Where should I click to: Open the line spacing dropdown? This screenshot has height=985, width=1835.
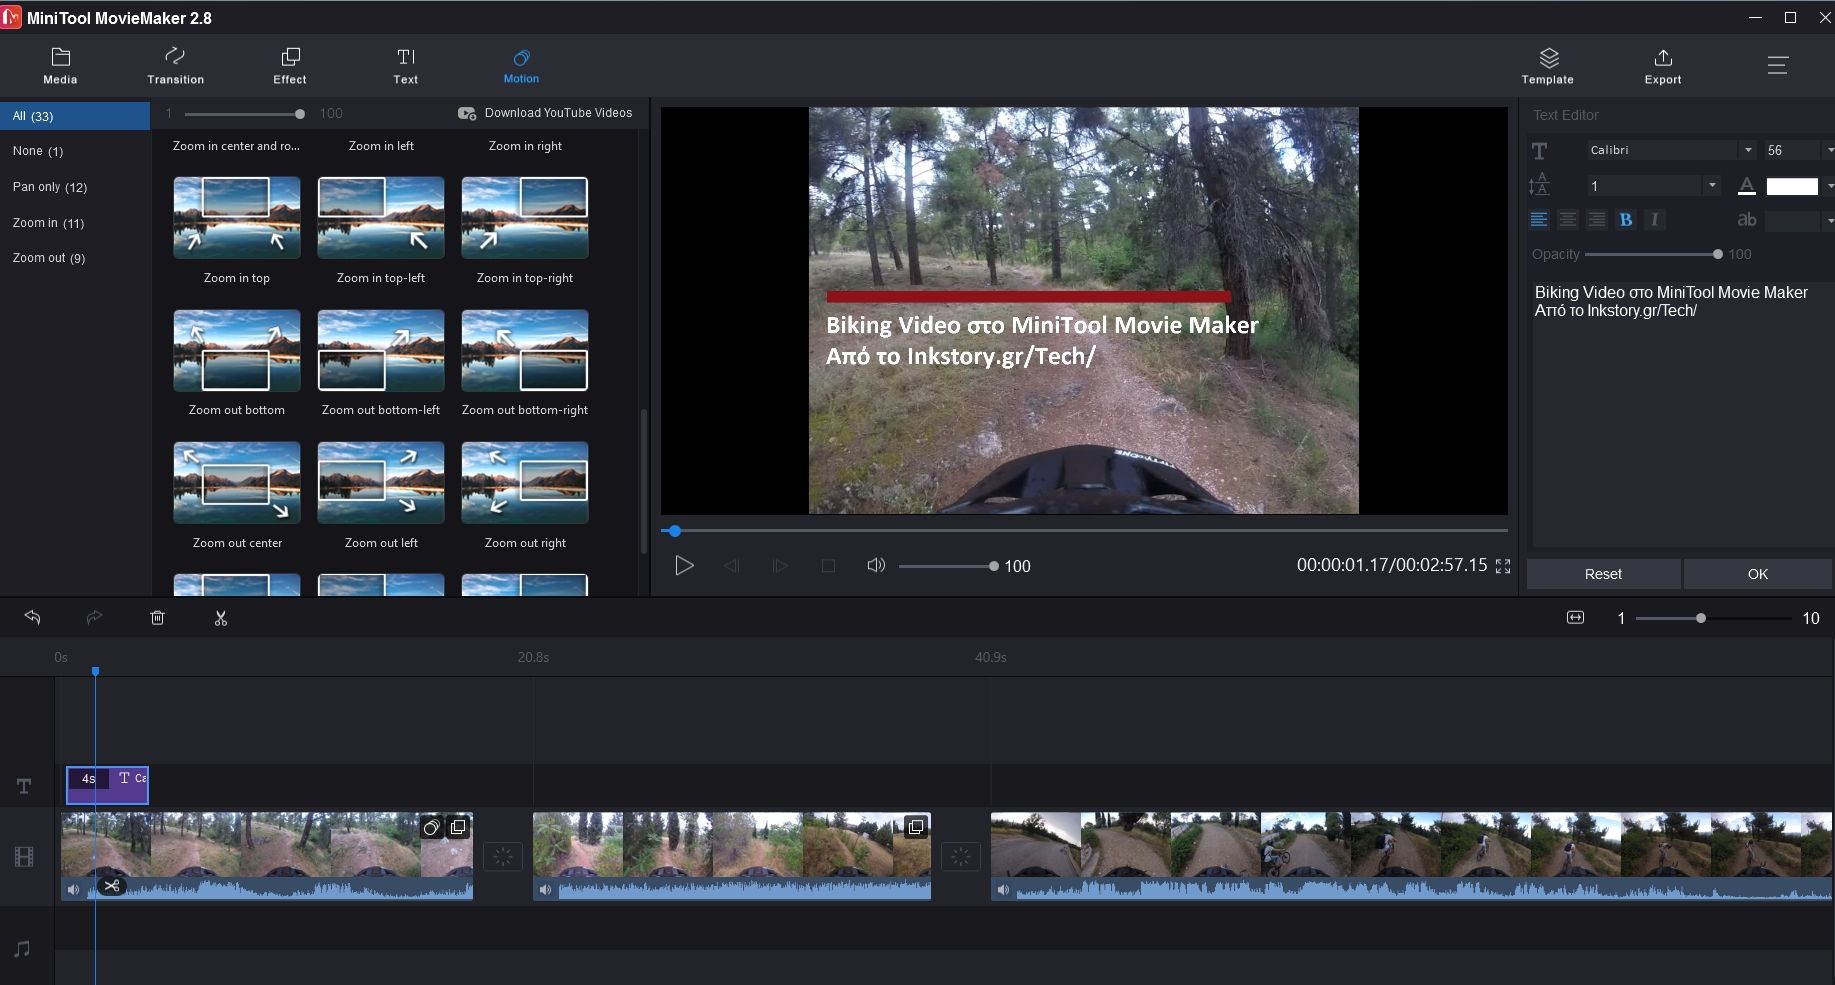[x=1712, y=186]
